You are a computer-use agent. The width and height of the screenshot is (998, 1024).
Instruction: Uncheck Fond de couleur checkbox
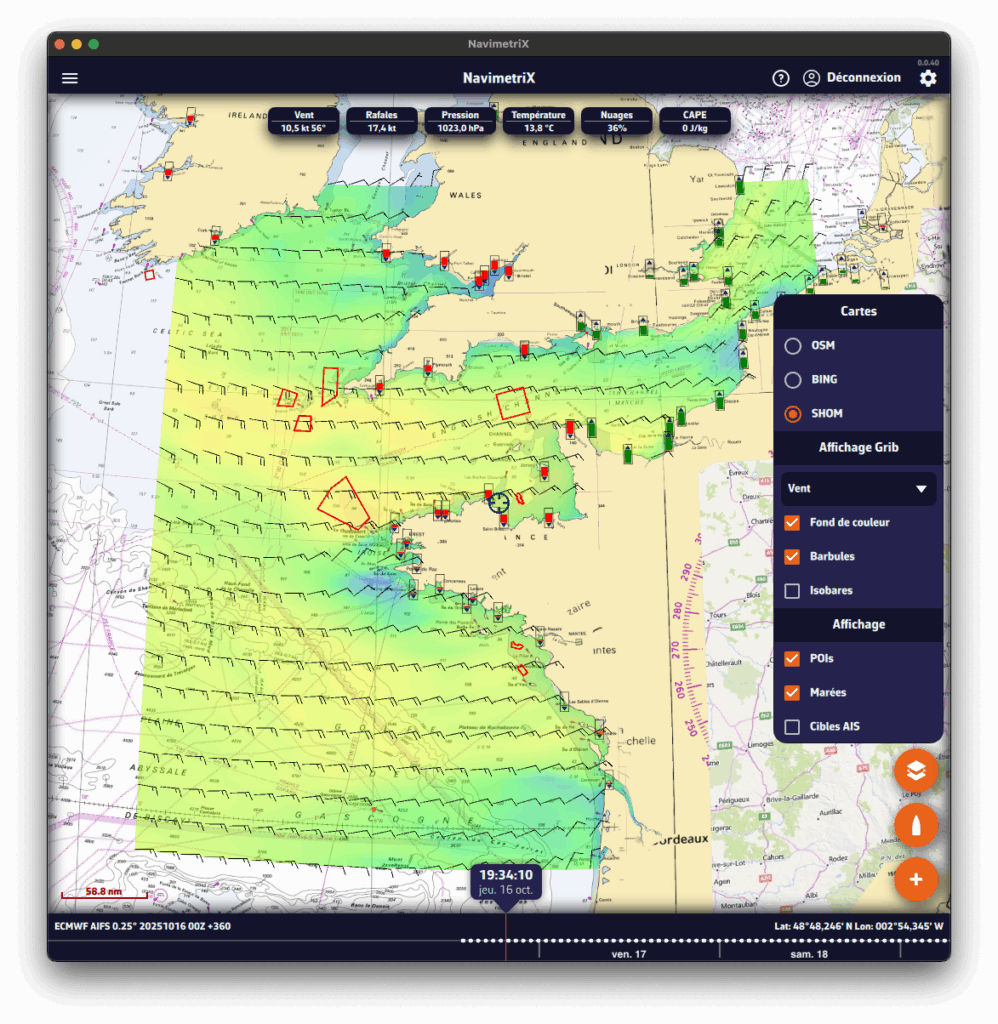coord(793,523)
